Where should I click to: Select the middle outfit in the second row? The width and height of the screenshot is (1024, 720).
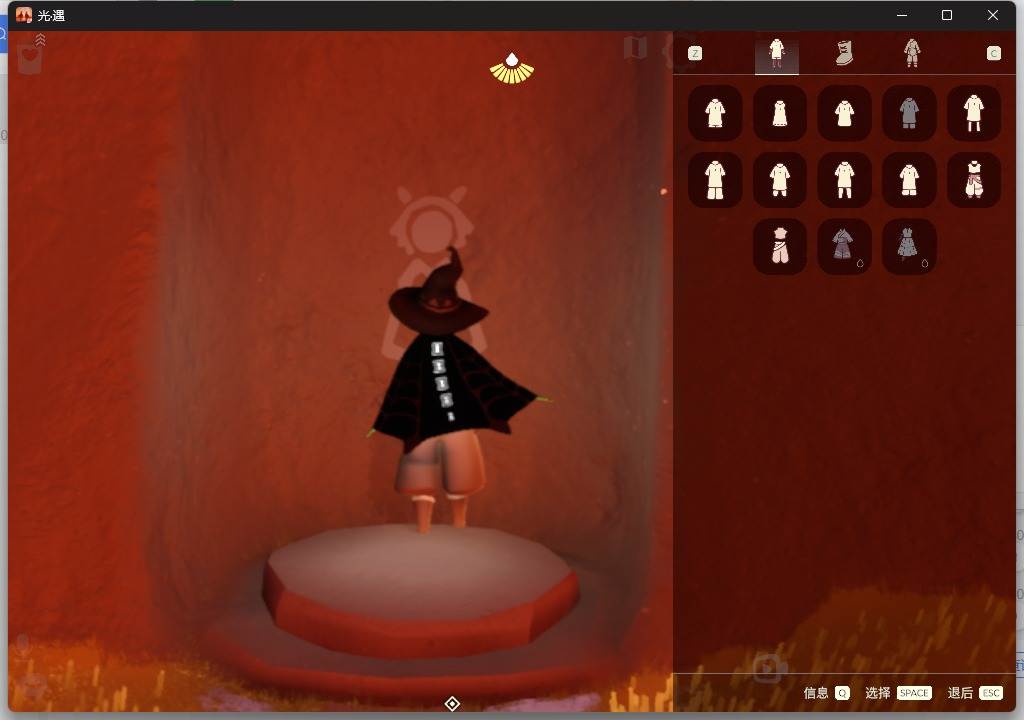point(844,180)
